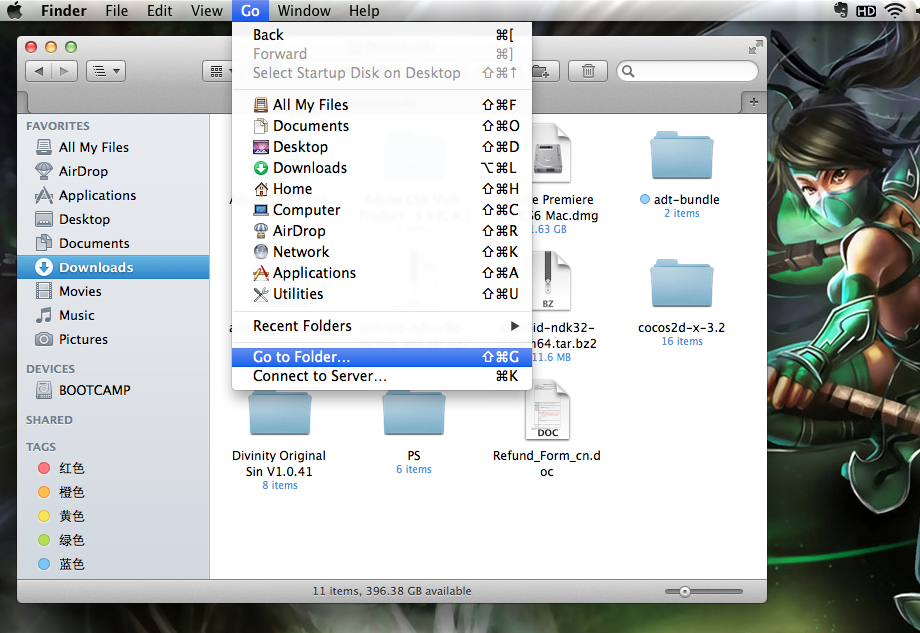
Task: Click the trash delete toolbar button
Action: coord(588,72)
